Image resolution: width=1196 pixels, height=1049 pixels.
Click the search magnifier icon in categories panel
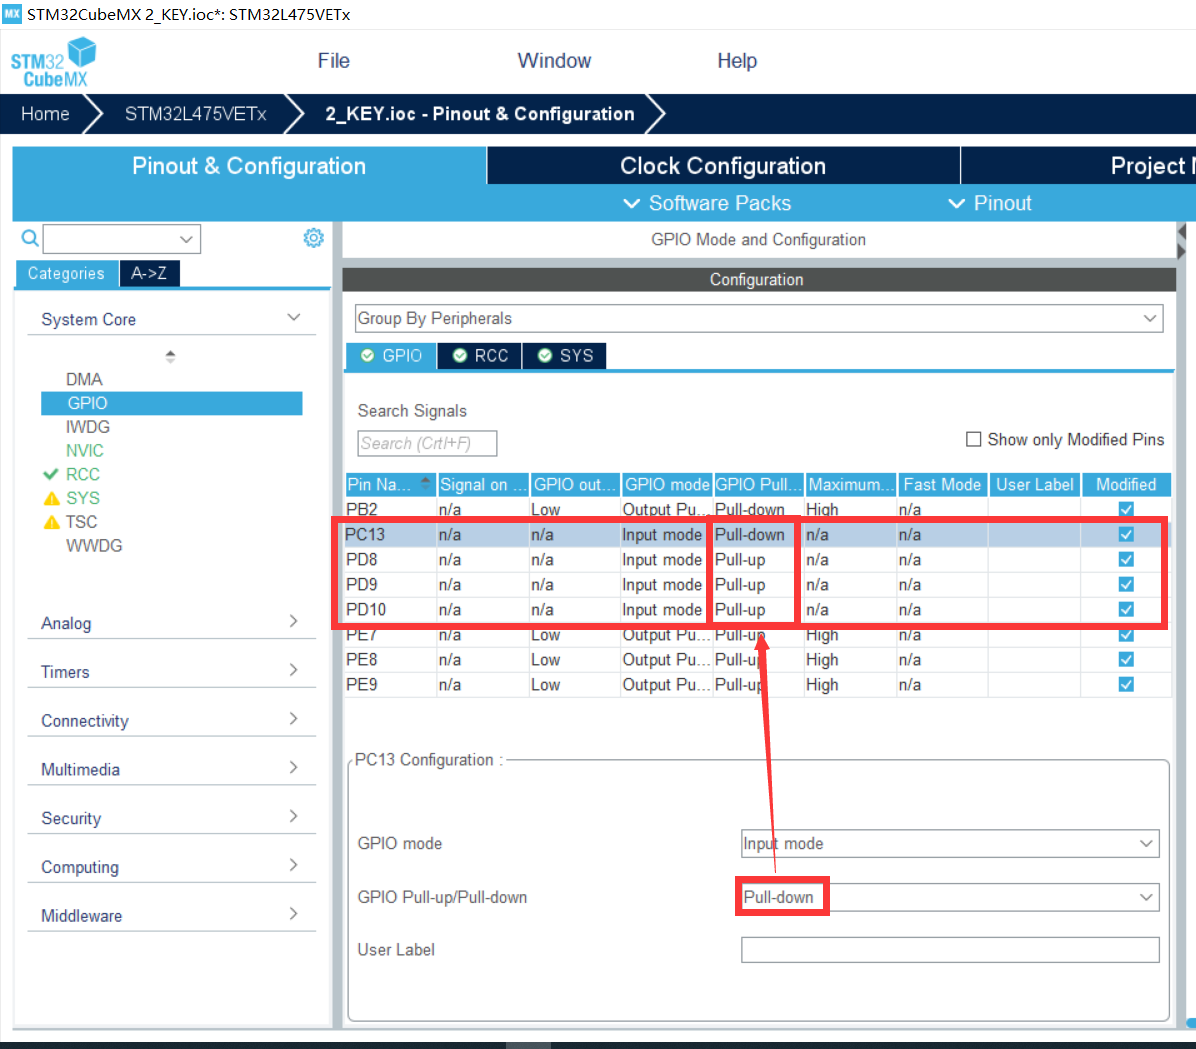click(x=30, y=238)
